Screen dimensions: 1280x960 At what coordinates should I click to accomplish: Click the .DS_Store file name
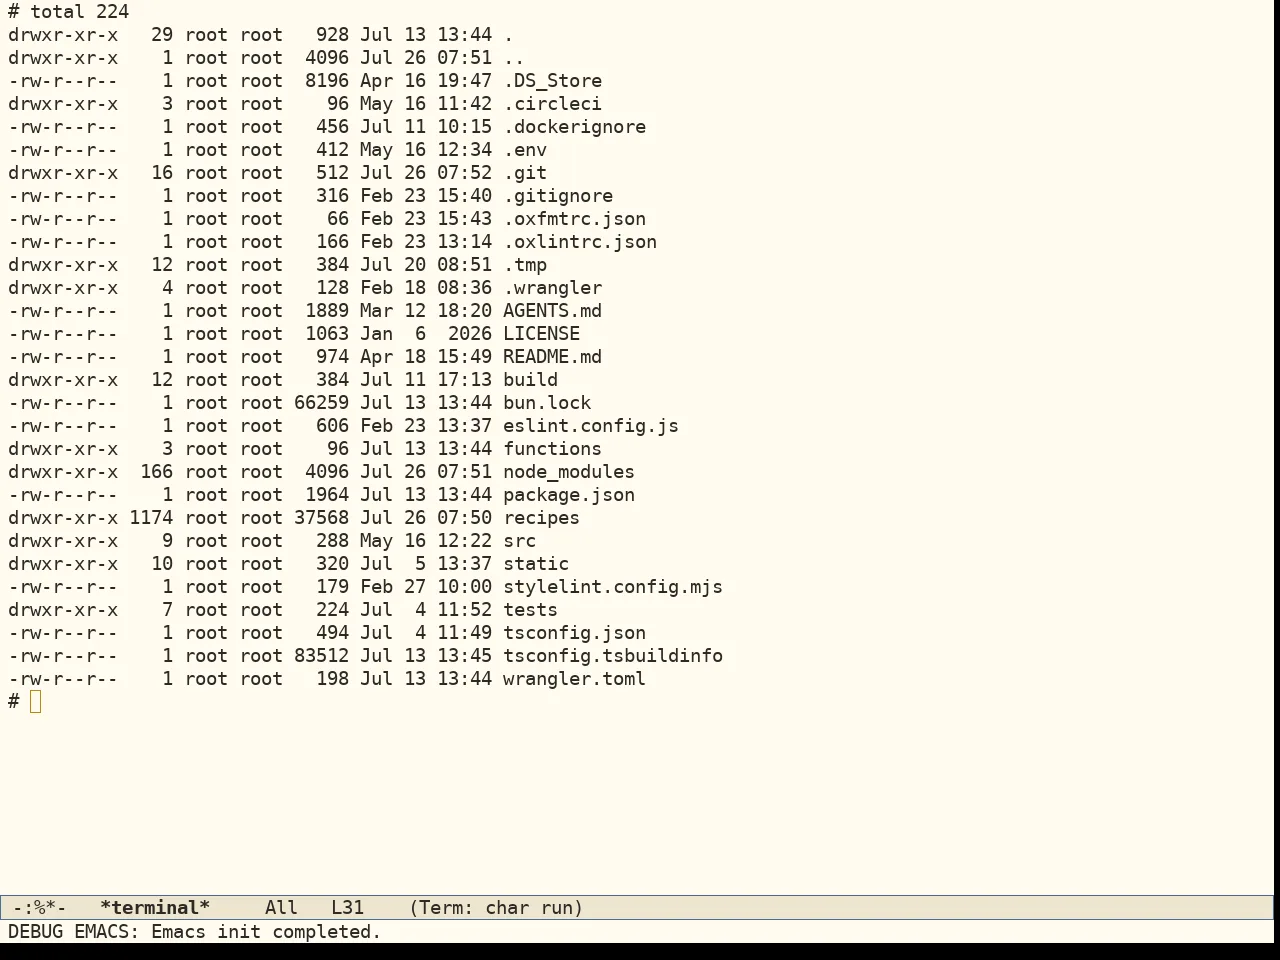click(x=552, y=81)
